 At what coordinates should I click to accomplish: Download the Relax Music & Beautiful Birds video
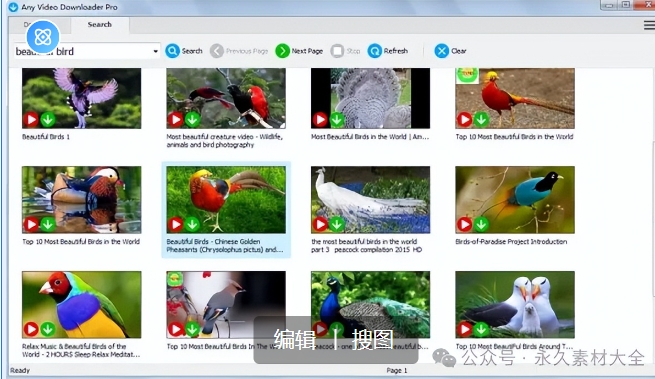coord(48,329)
